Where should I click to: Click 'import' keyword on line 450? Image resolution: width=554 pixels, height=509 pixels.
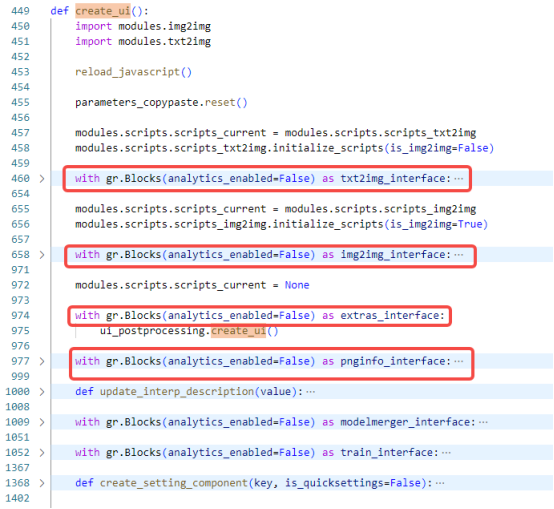pyautogui.click(x=94, y=26)
